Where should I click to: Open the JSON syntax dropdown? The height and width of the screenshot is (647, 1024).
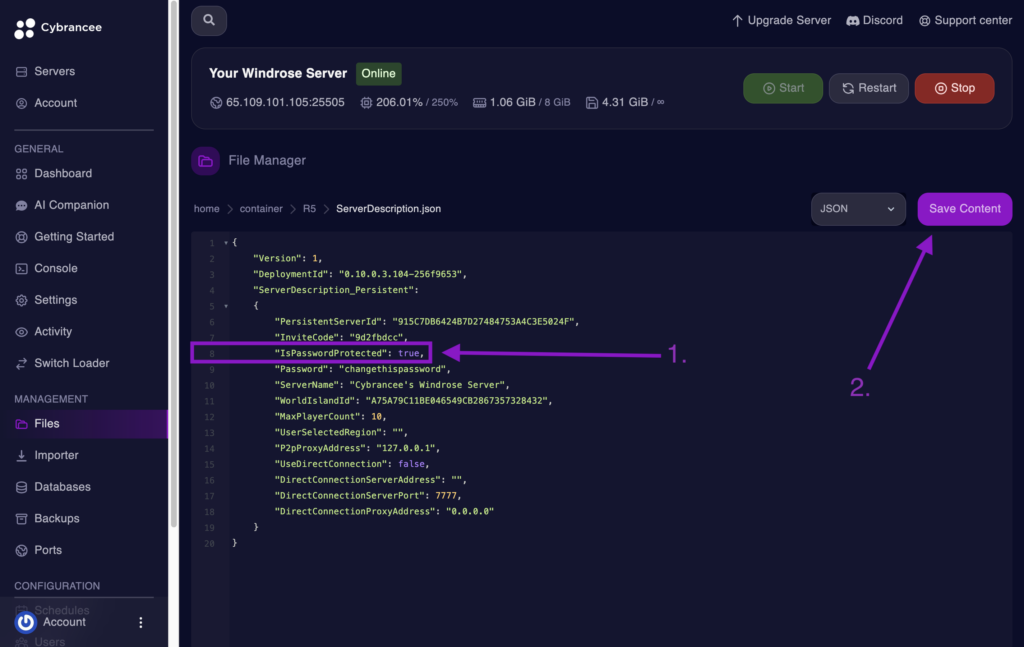click(857, 209)
